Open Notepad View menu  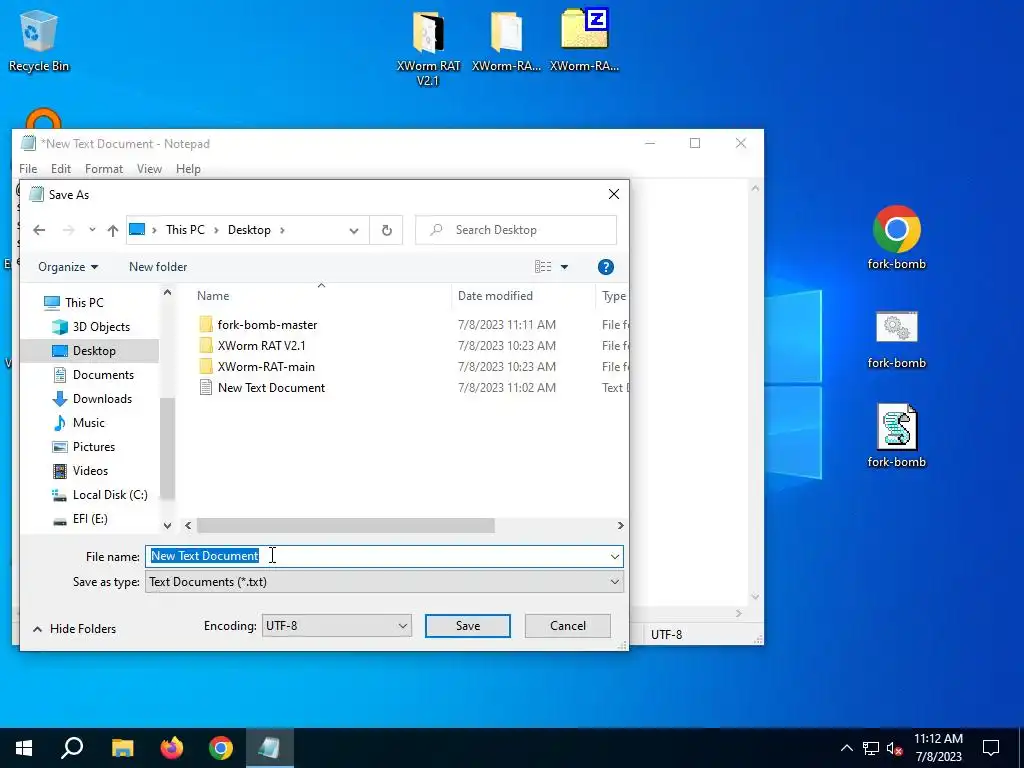pyautogui.click(x=149, y=169)
